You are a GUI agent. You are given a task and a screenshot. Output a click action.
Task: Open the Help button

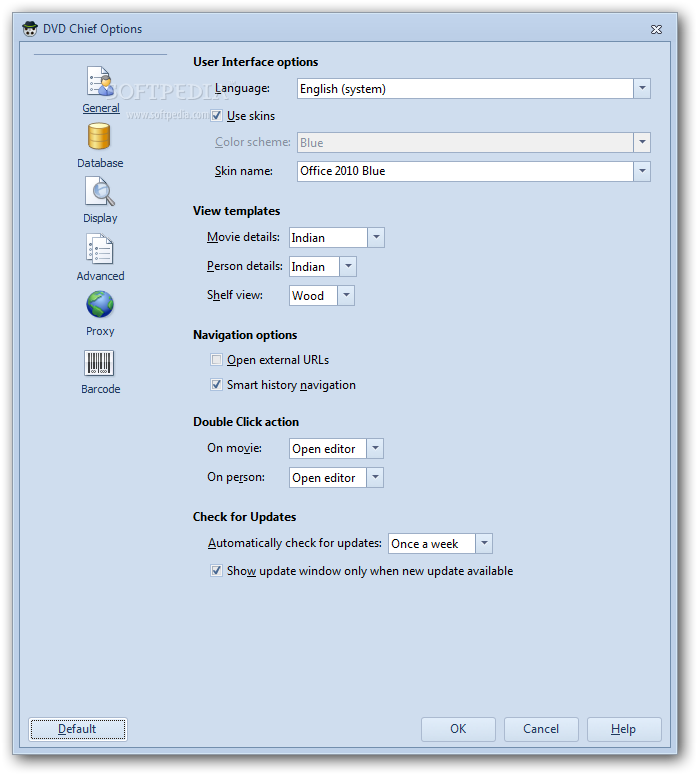(624, 729)
